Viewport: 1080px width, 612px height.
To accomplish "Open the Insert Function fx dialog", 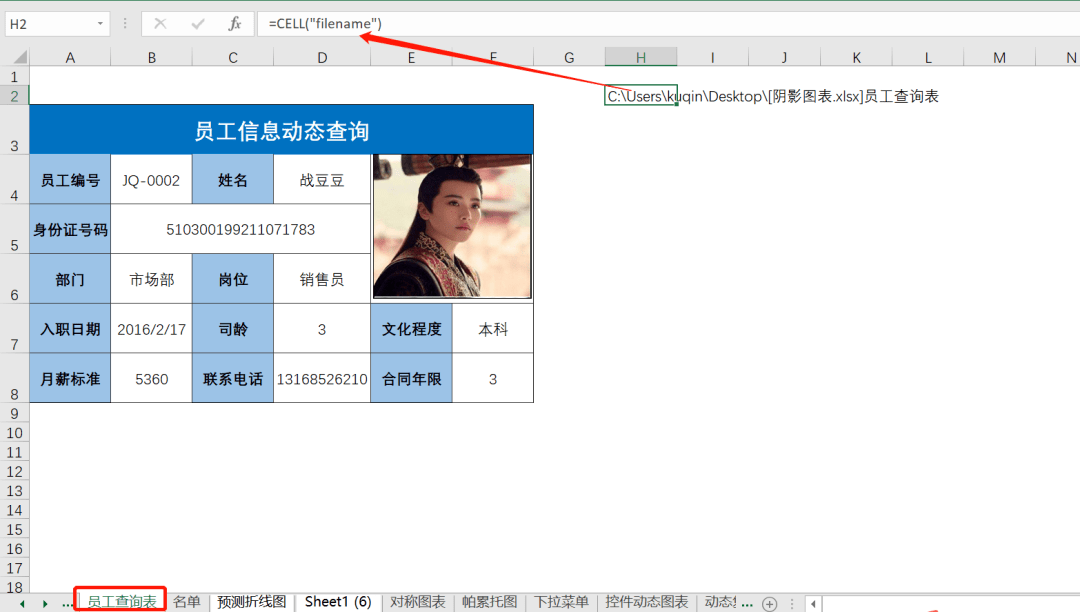I will pos(234,24).
